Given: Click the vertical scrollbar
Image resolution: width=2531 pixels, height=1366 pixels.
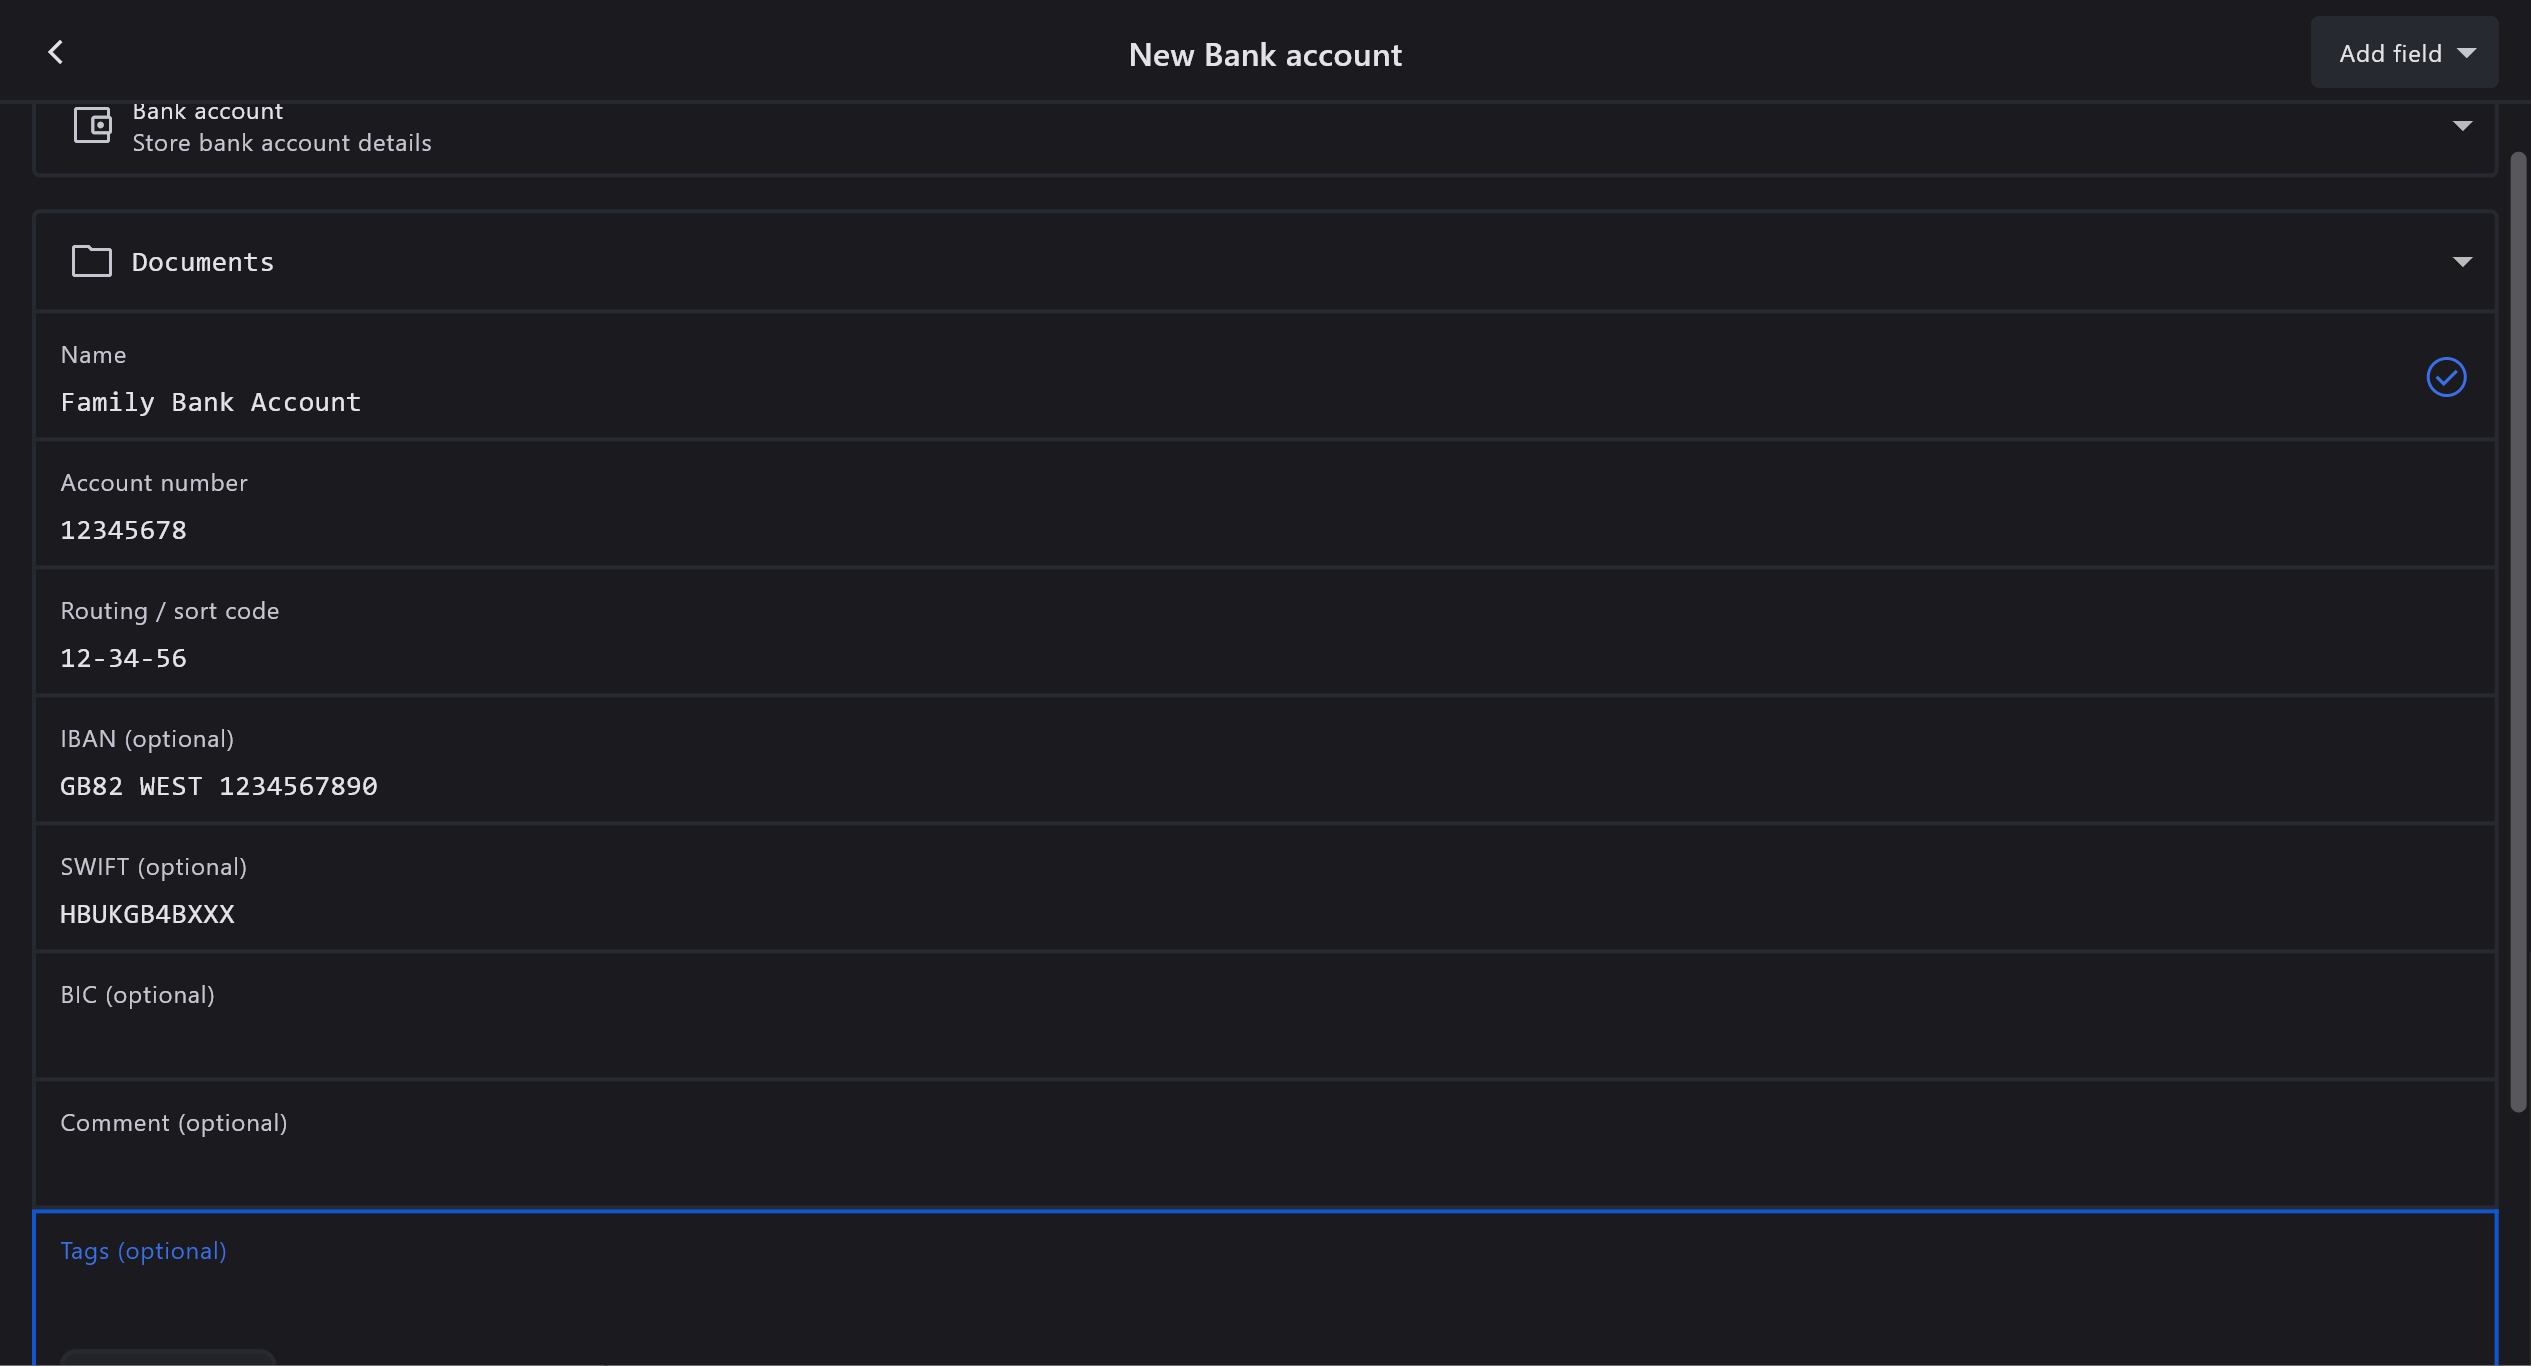Looking at the screenshot, I should coord(2518,630).
